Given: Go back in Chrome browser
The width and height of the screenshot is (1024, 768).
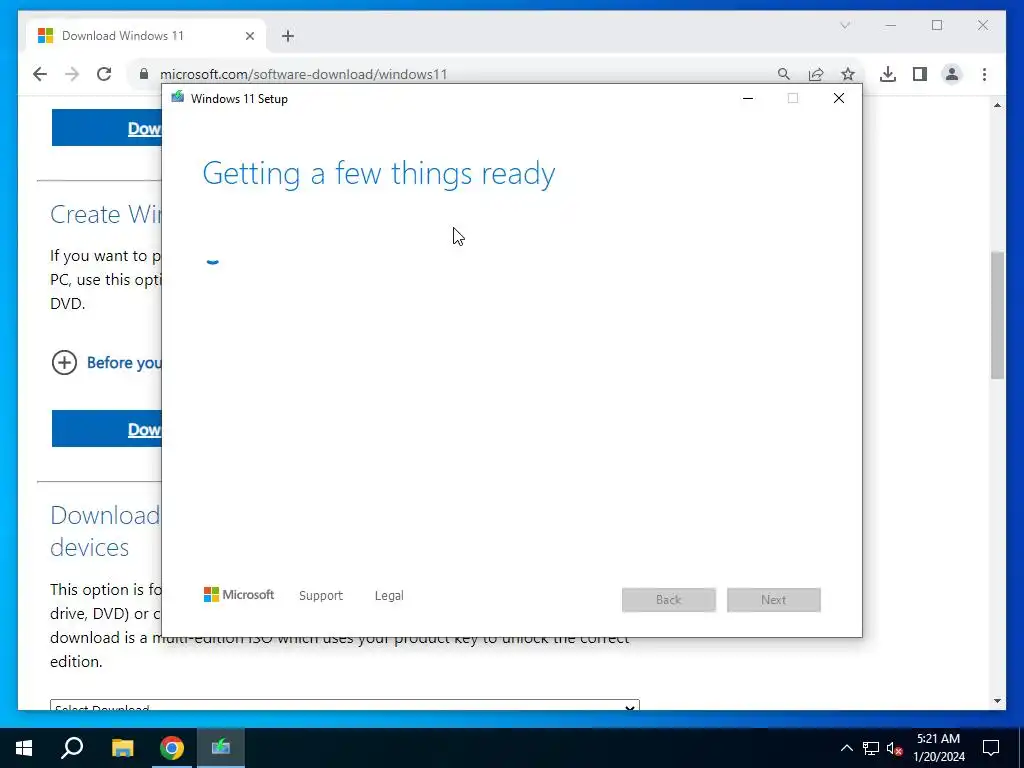Looking at the screenshot, I should (x=40, y=74).
